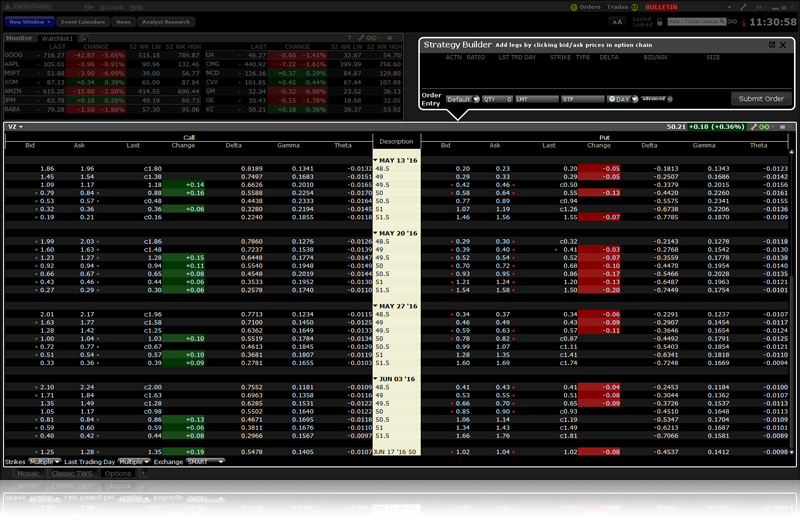Click magnifier in Ticker Lookup field

[x=721, y=21]
